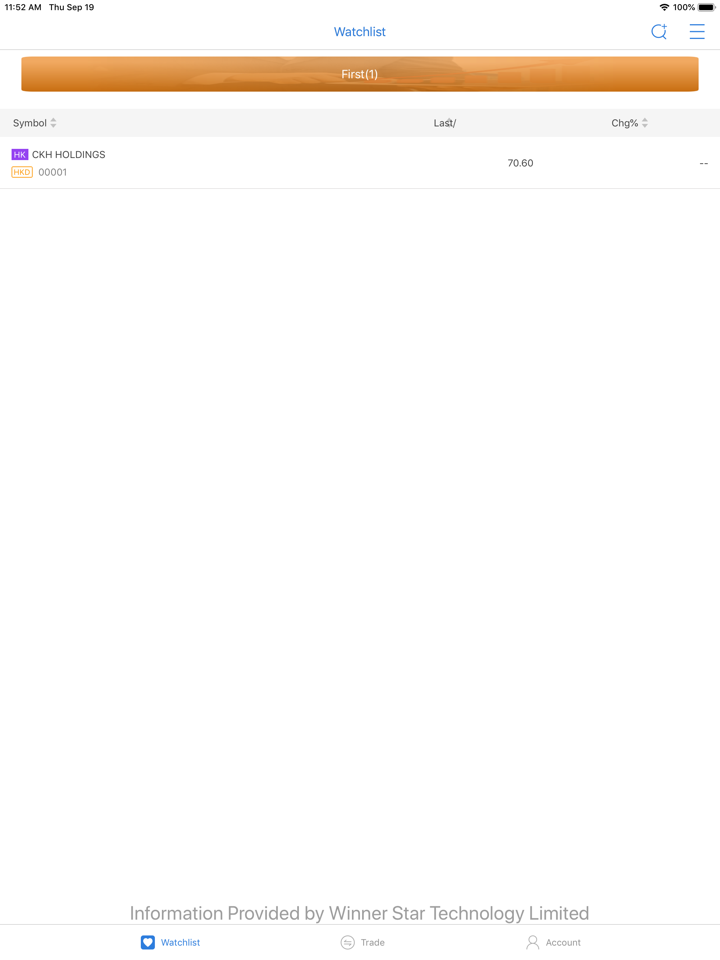
Task: Sort the watchlist by Chg% column
Action: click(629, 123)
